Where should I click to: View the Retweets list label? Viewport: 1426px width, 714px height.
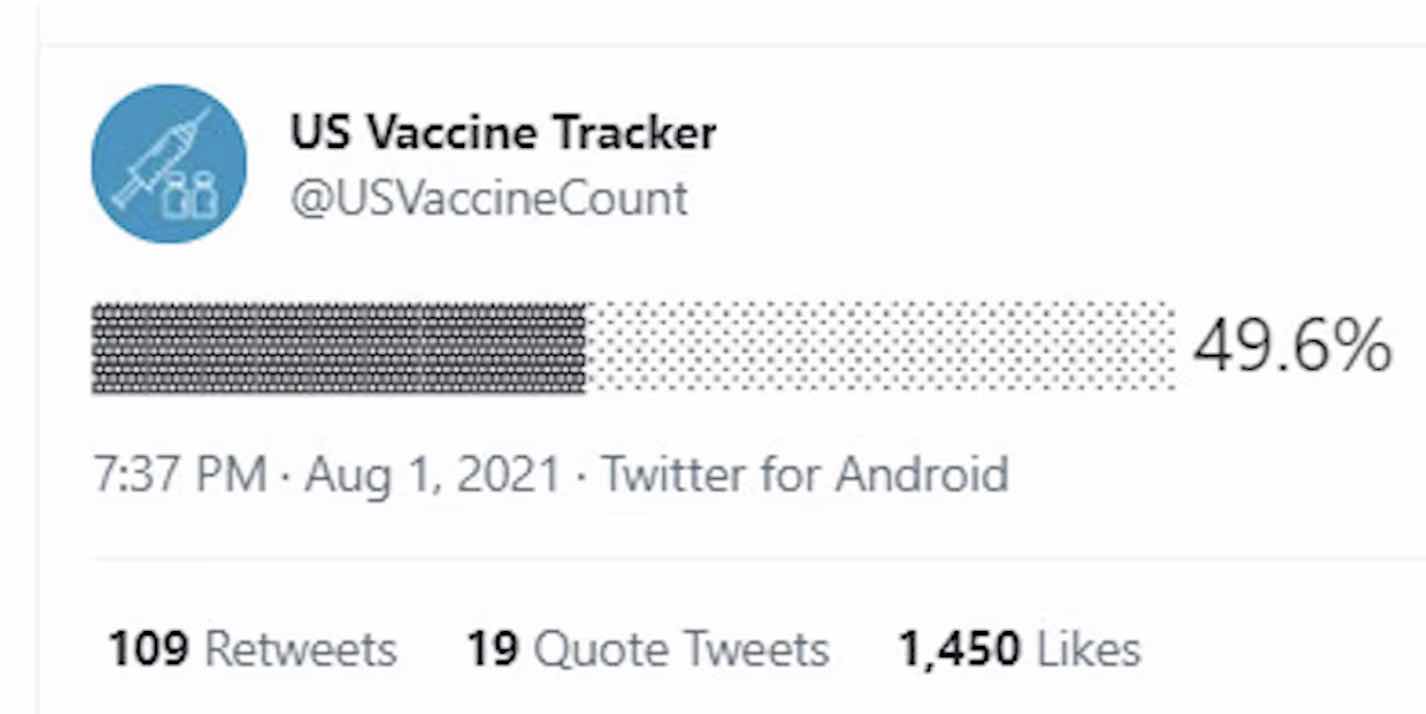tap(301, 650)
